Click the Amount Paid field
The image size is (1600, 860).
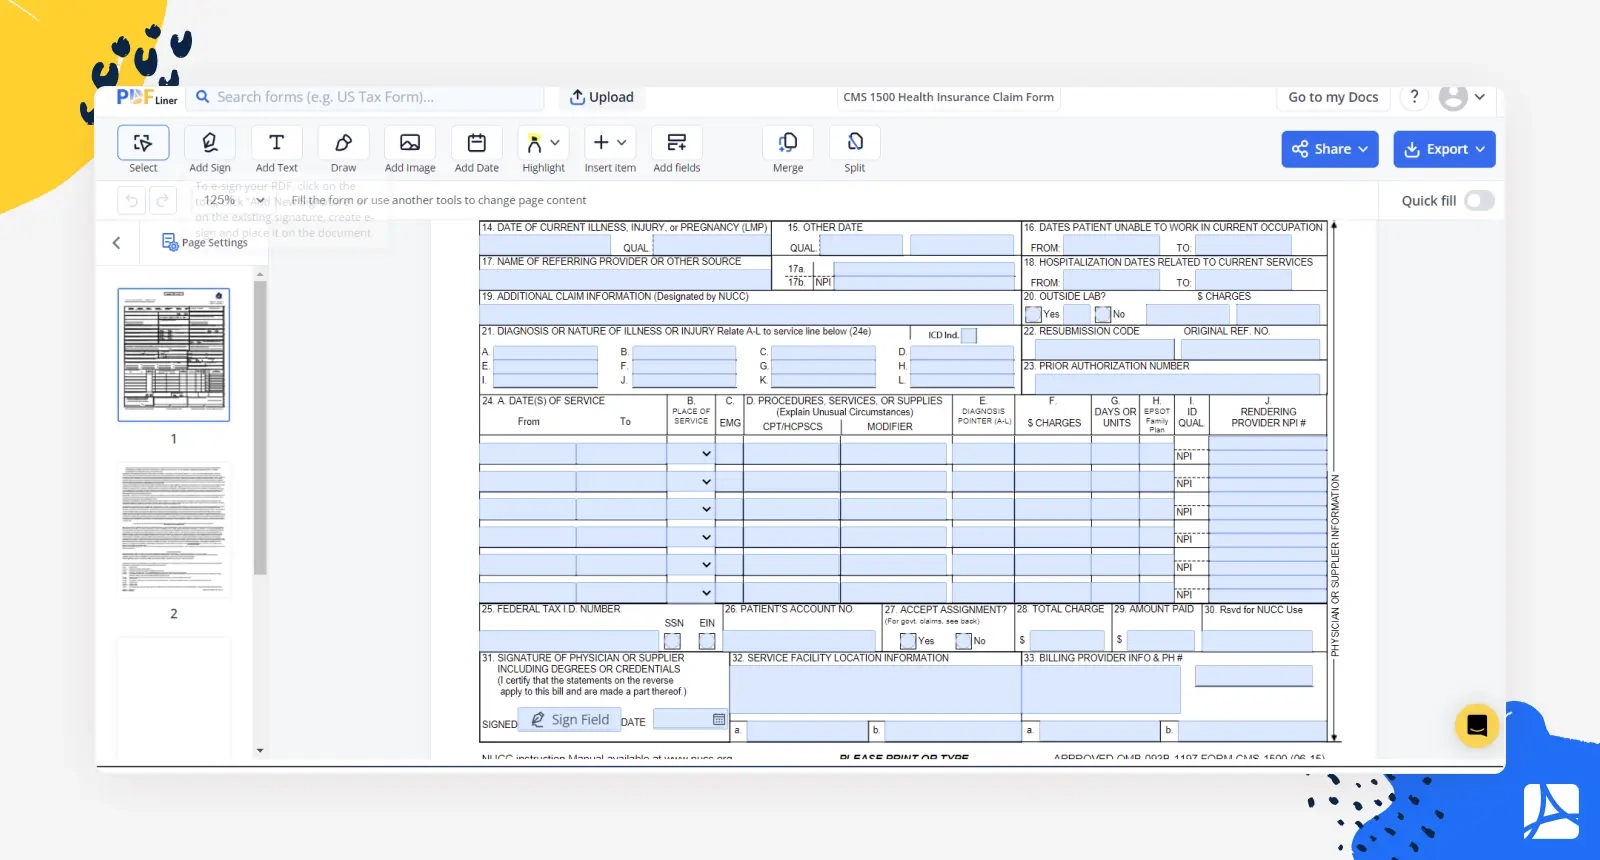(x=1160, y=640)
